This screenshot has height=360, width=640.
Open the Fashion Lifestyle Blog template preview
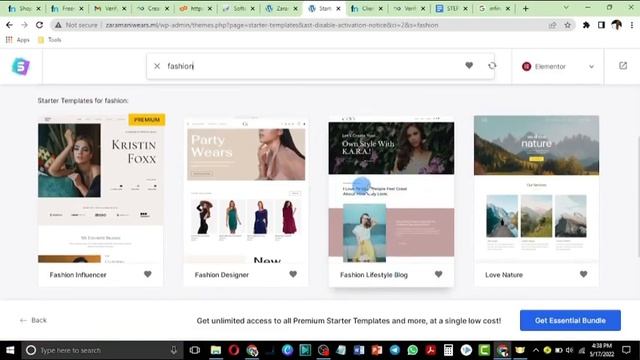click(391, 189)
